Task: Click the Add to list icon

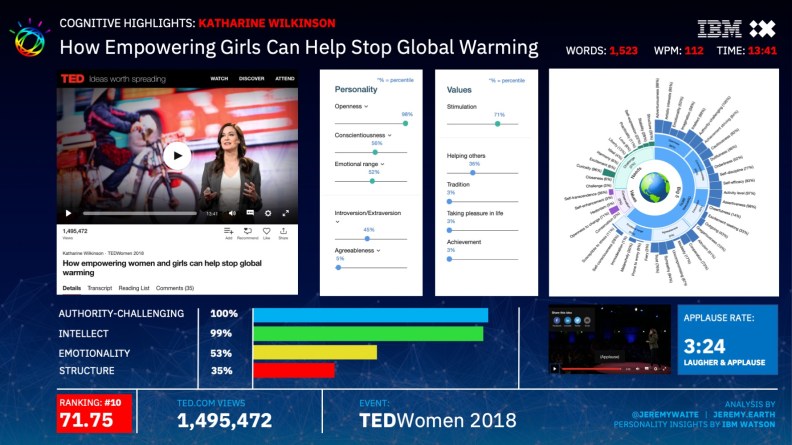Action: click(x=228, y=231)
